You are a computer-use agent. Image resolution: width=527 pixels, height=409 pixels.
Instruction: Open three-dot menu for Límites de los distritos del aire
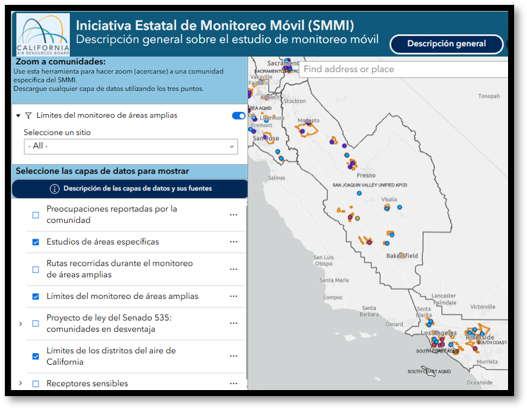[234, 356]
